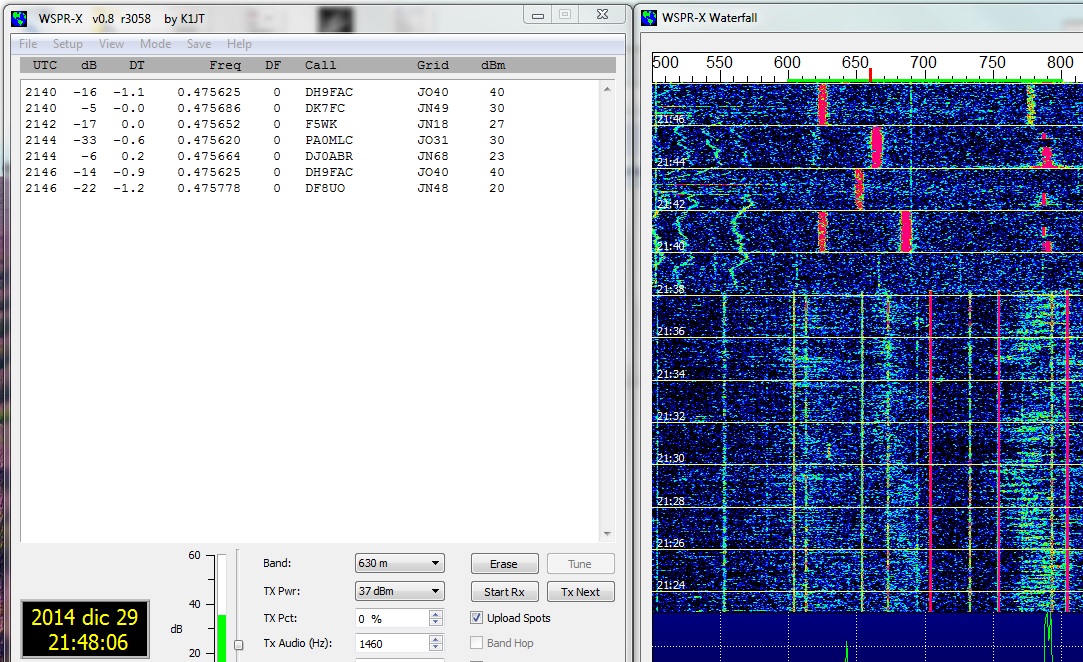Minimize the WSPR-X main window
This screenshot has height=662, width=1083.
coord(538,15)
